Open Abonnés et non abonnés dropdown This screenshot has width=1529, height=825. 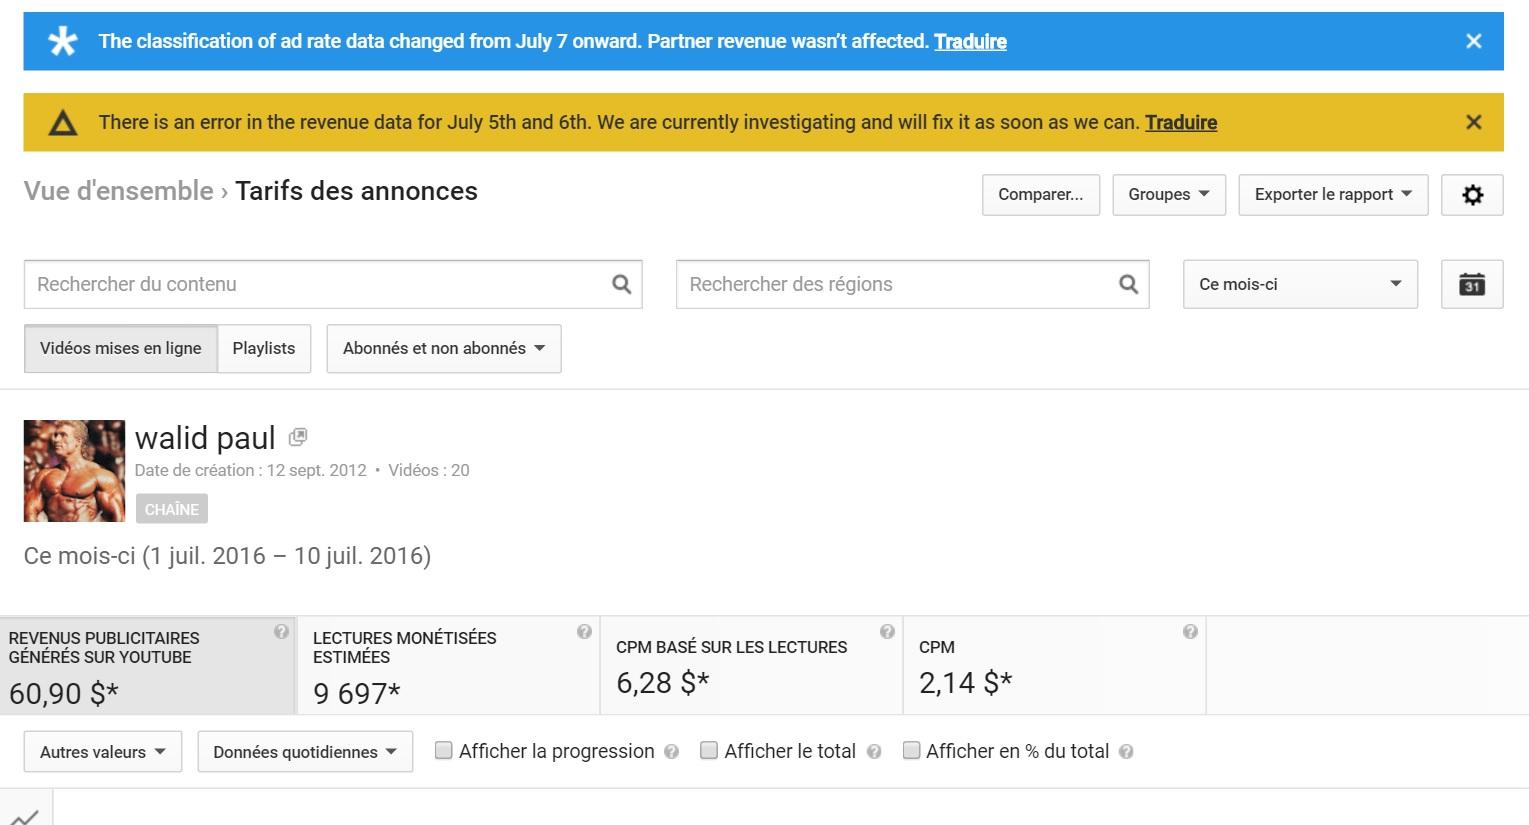[x=444, y=348]
